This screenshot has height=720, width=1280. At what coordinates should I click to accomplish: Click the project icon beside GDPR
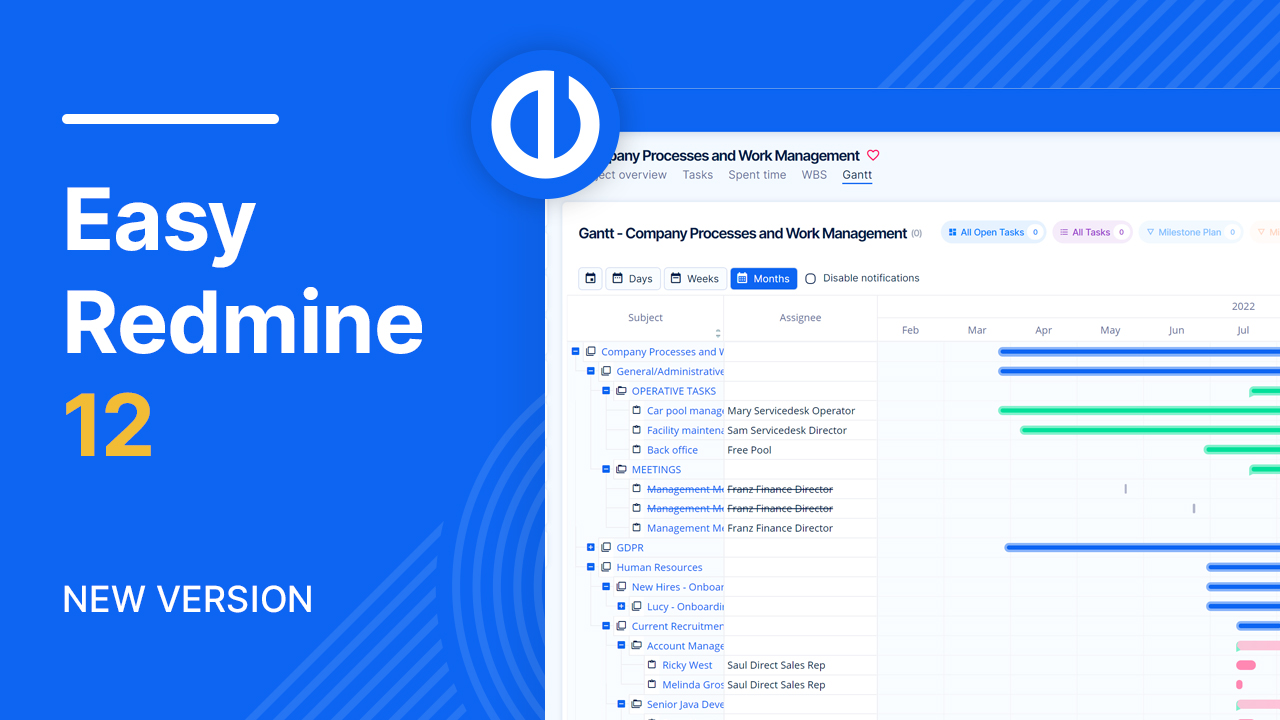click(605, 547)
